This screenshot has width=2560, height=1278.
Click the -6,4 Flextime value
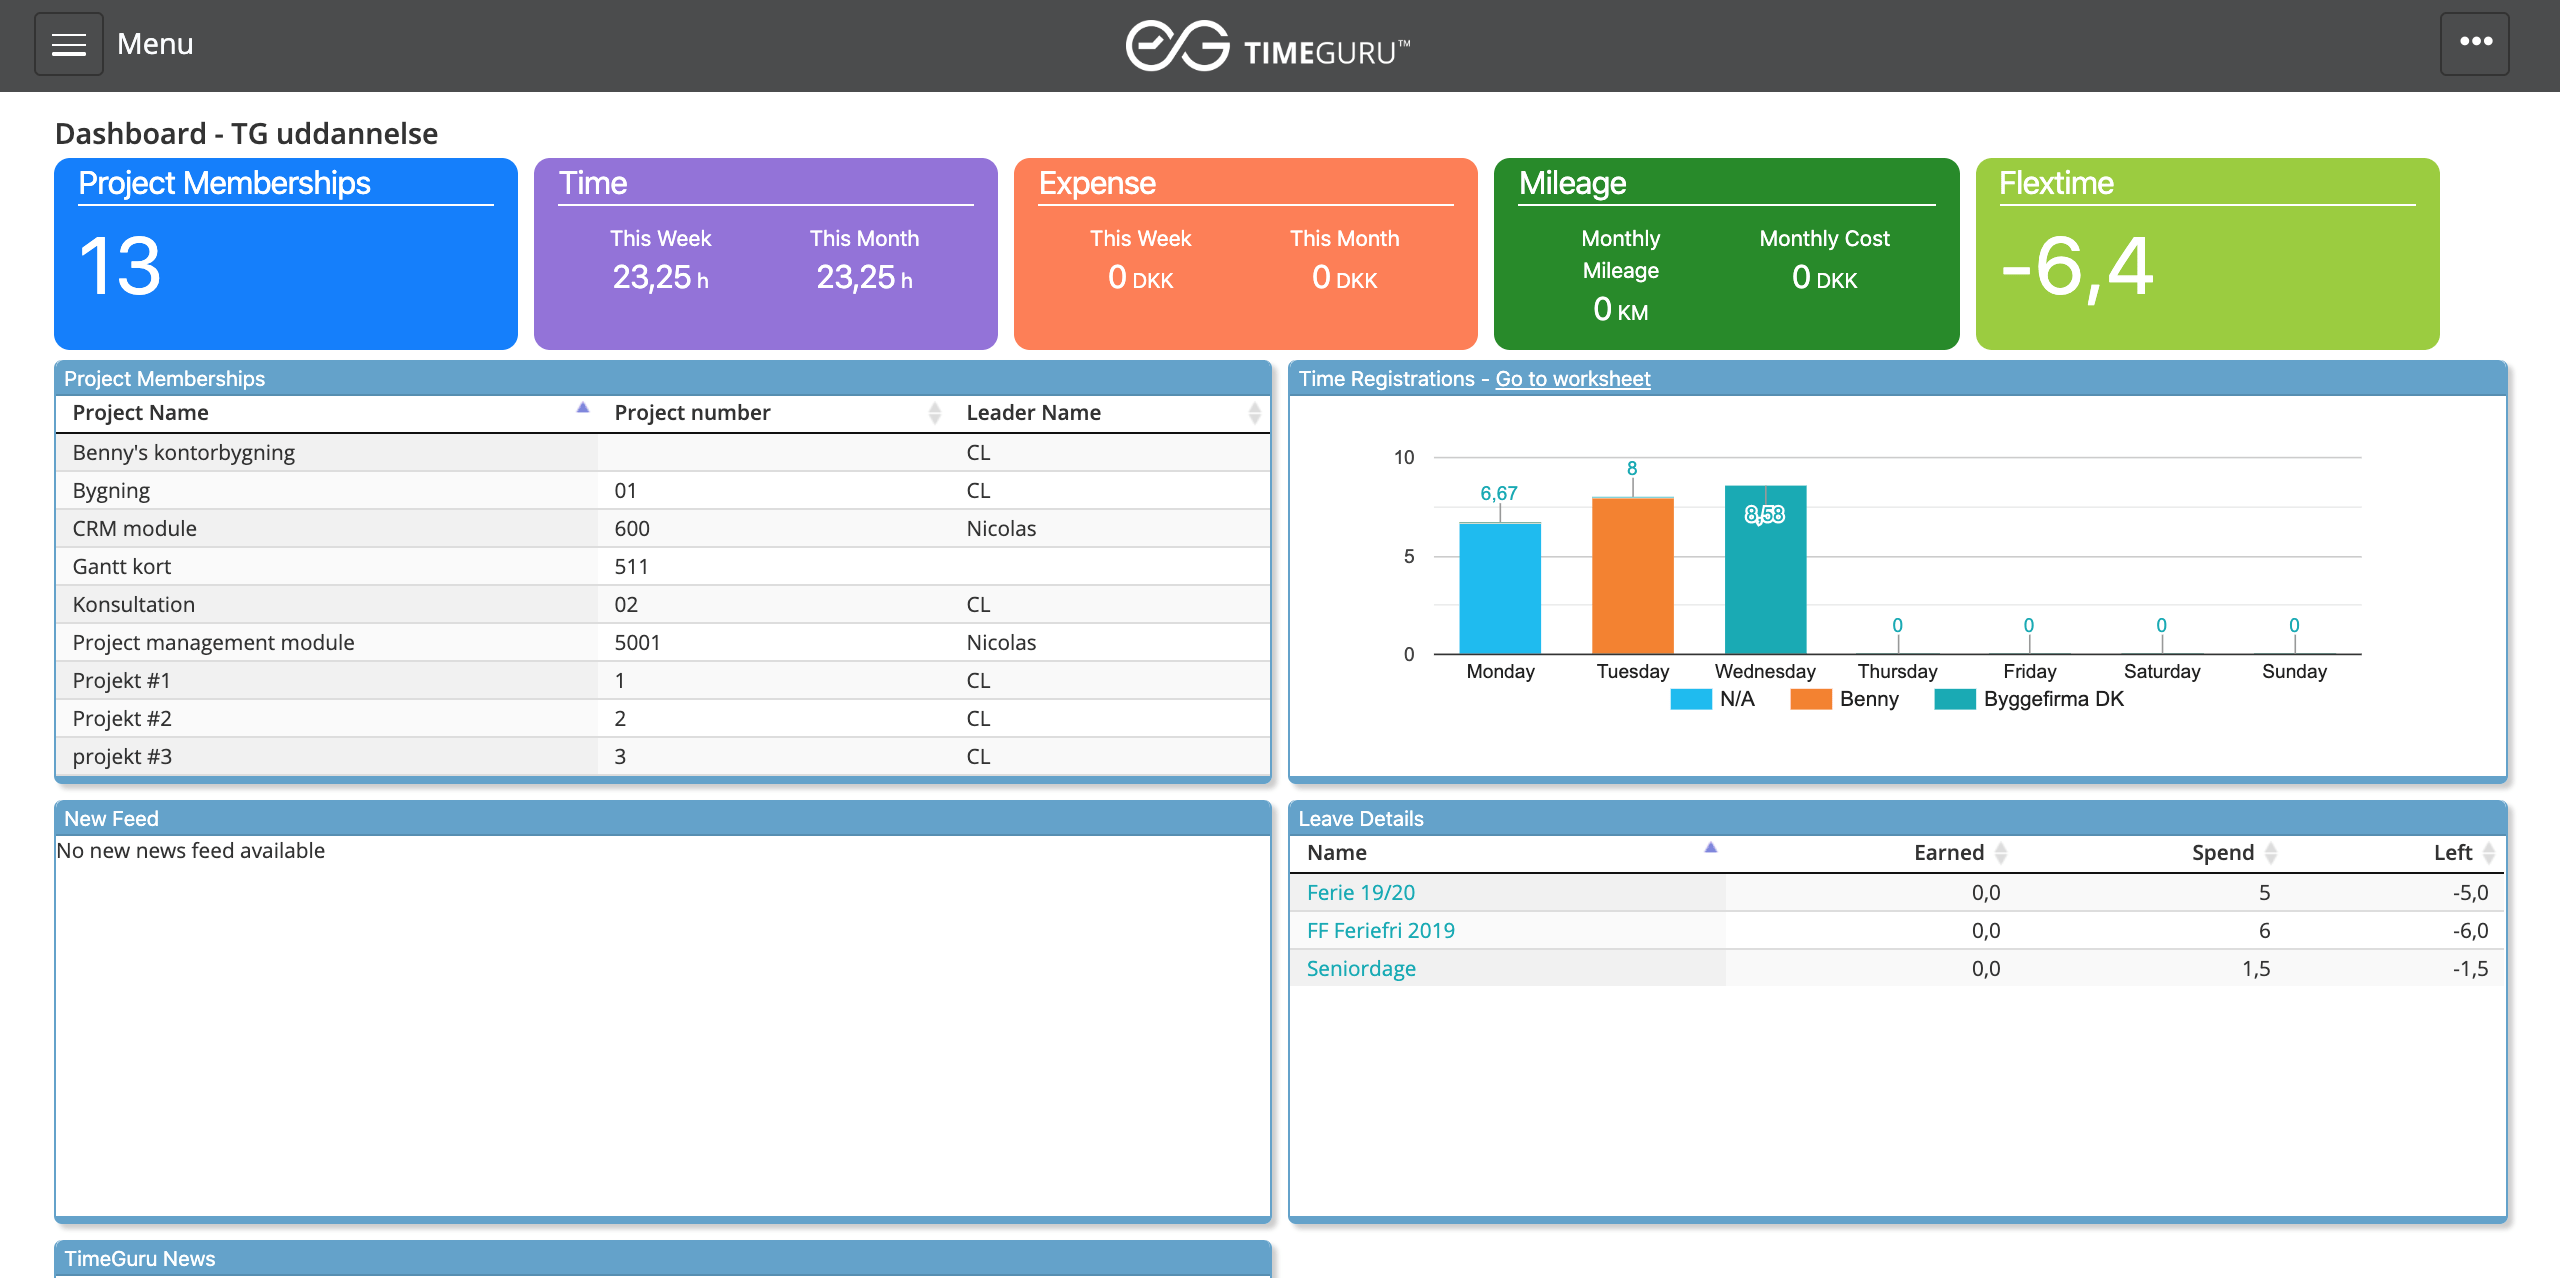click(2076, 267)
